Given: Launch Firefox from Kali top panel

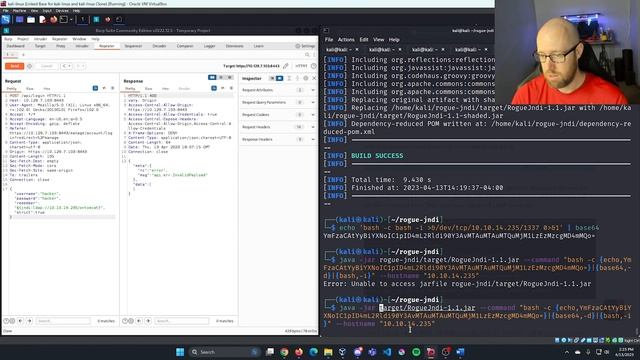Looking at the screenshot, I should (53, 19).
